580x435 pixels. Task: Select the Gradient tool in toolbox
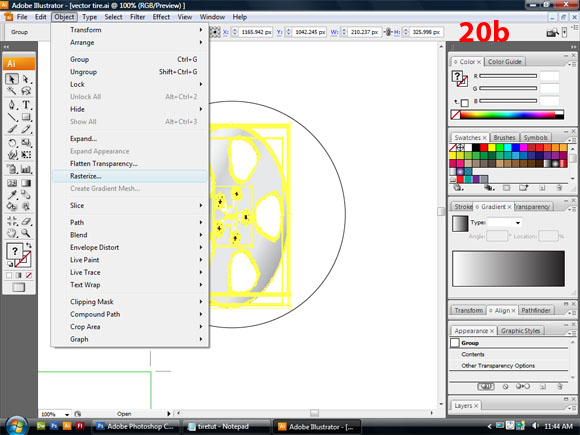click(x=26, y=183)
